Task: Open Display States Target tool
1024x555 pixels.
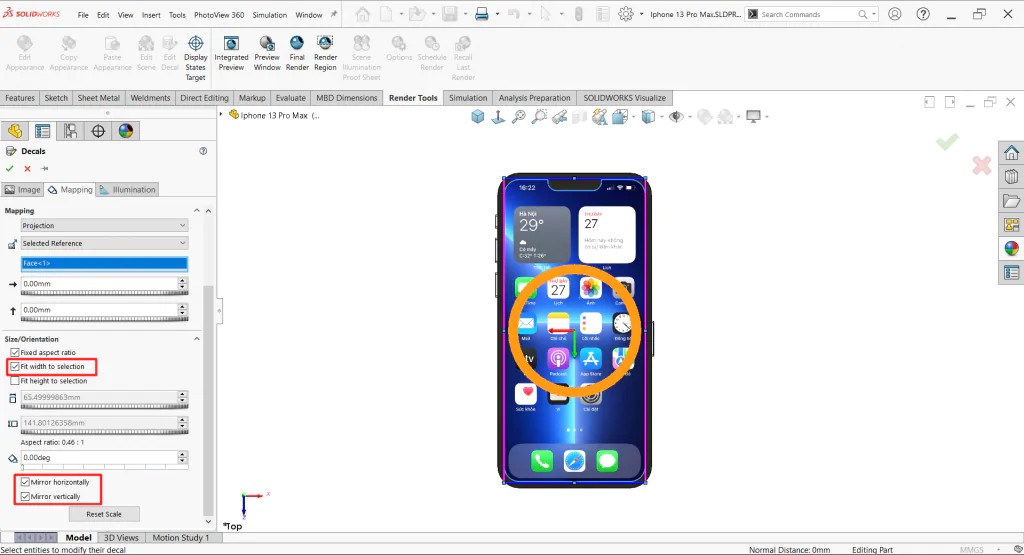Action: [195, 58]
